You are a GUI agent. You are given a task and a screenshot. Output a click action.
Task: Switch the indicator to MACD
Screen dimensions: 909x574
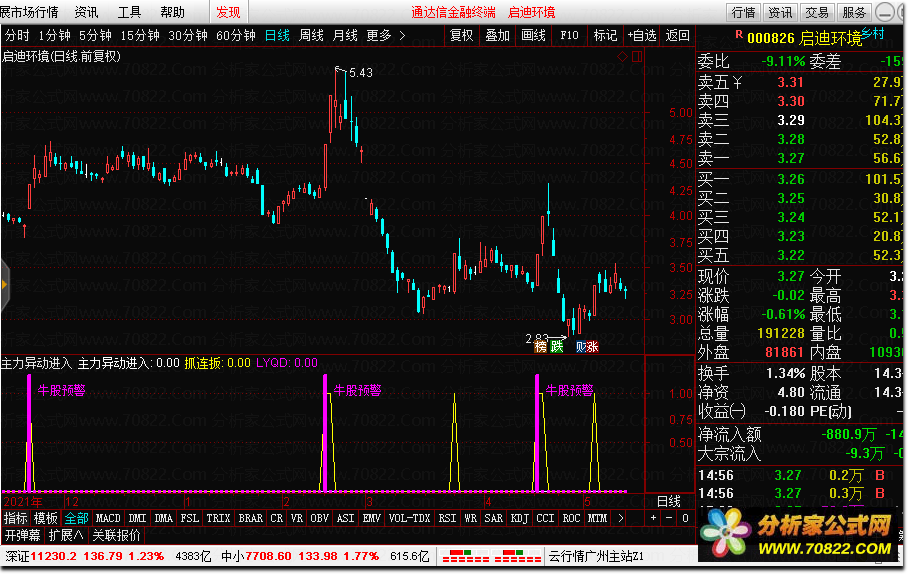[108, 518]
